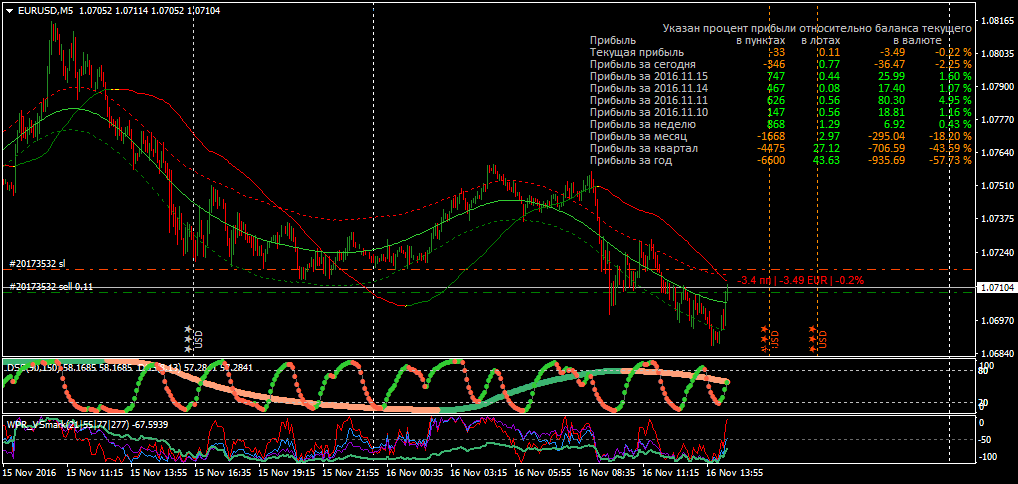The width and height of the screenshot is (1018, 484).
Task: Click the 'Текущая прибыль' row label
Action: click(637, 52)
